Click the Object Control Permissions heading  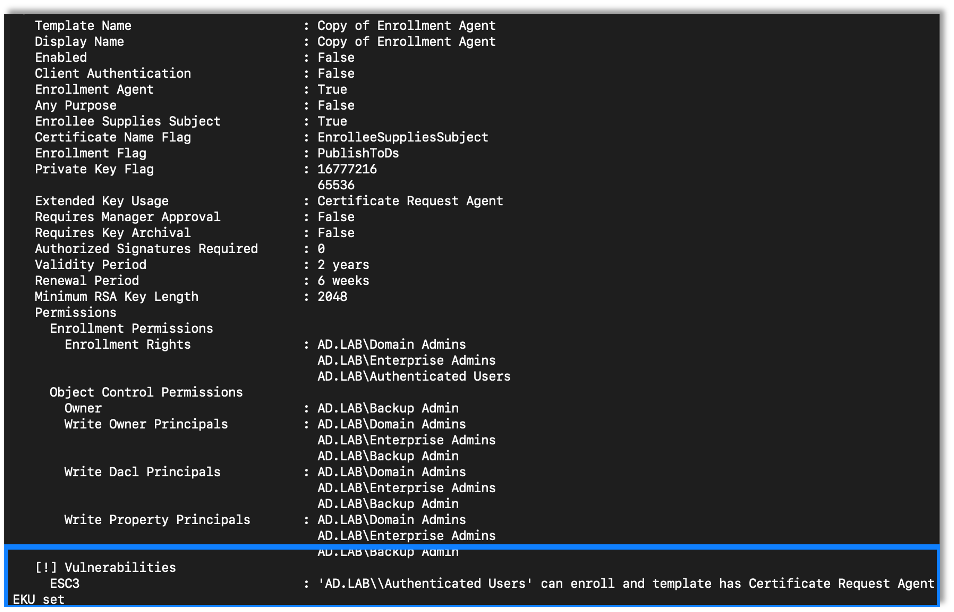[x=146, y=392]
